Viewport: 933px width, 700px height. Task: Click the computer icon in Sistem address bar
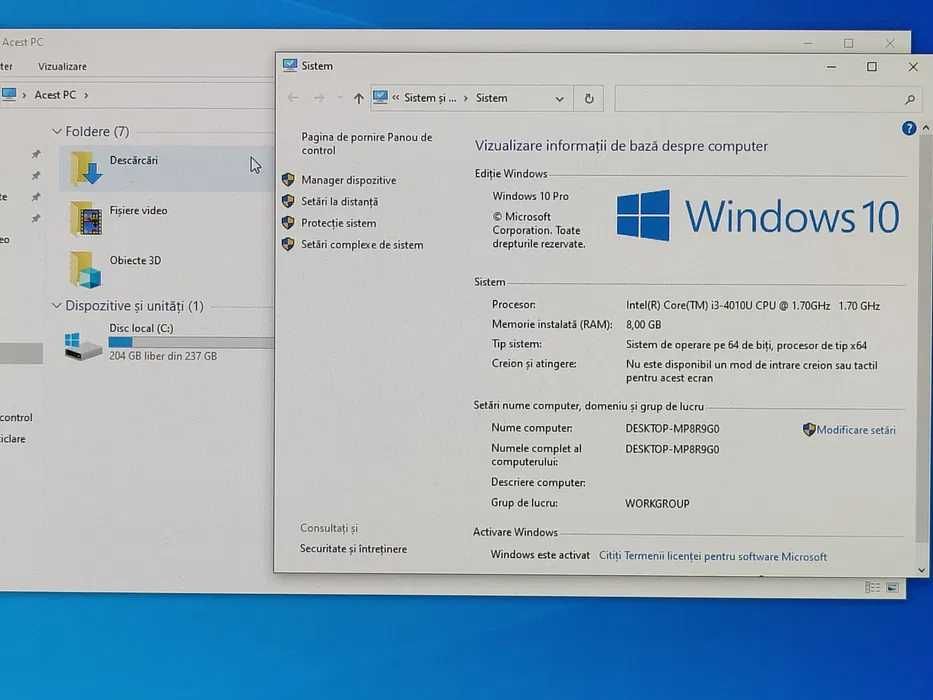click(x=380, y=97)
